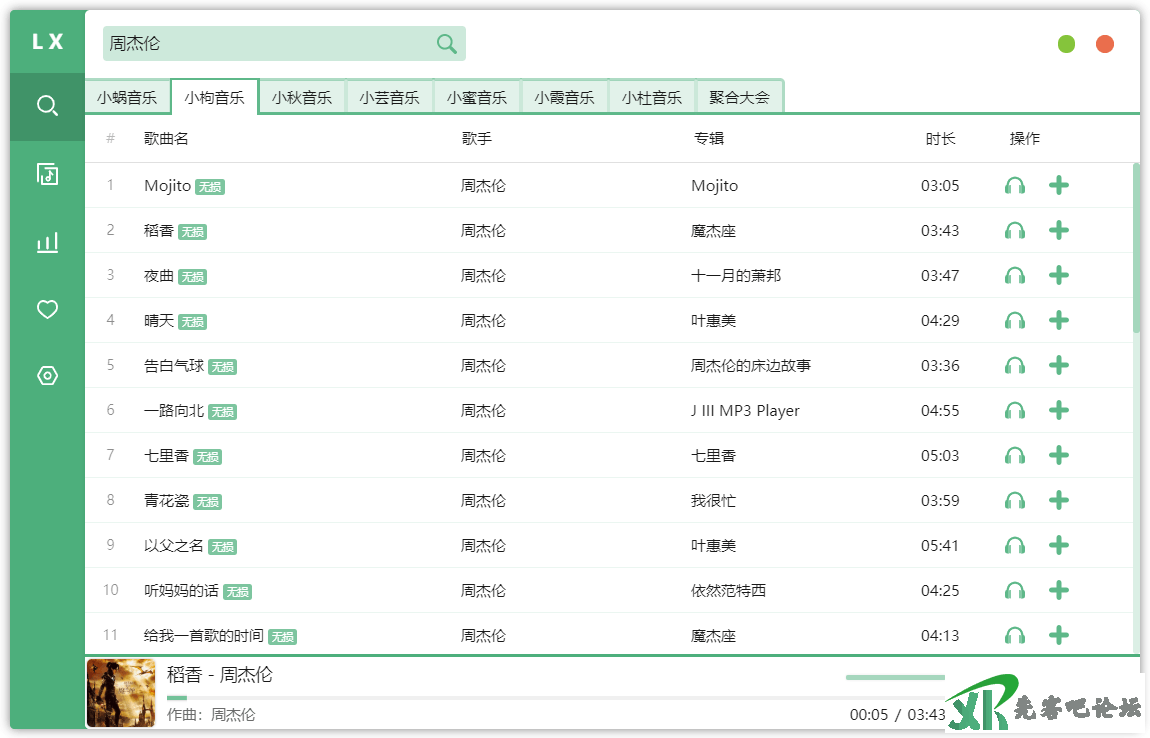Click the playback progress bar
Viewport: 1150px width, 738px height.
click(x=500, y=697)
